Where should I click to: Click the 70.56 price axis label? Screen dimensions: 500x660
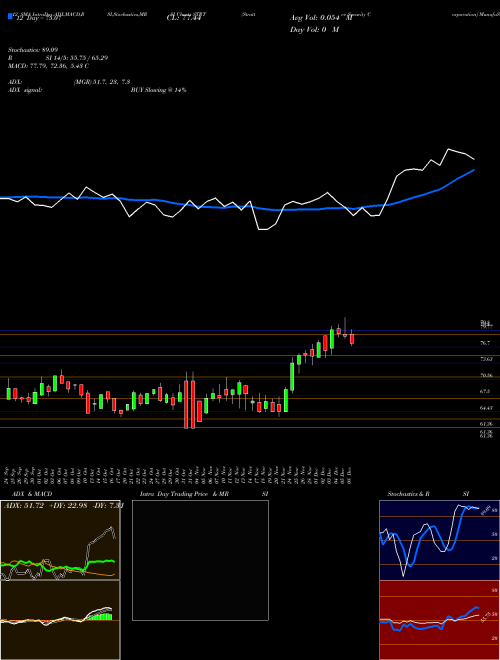[x=486, y=375]
